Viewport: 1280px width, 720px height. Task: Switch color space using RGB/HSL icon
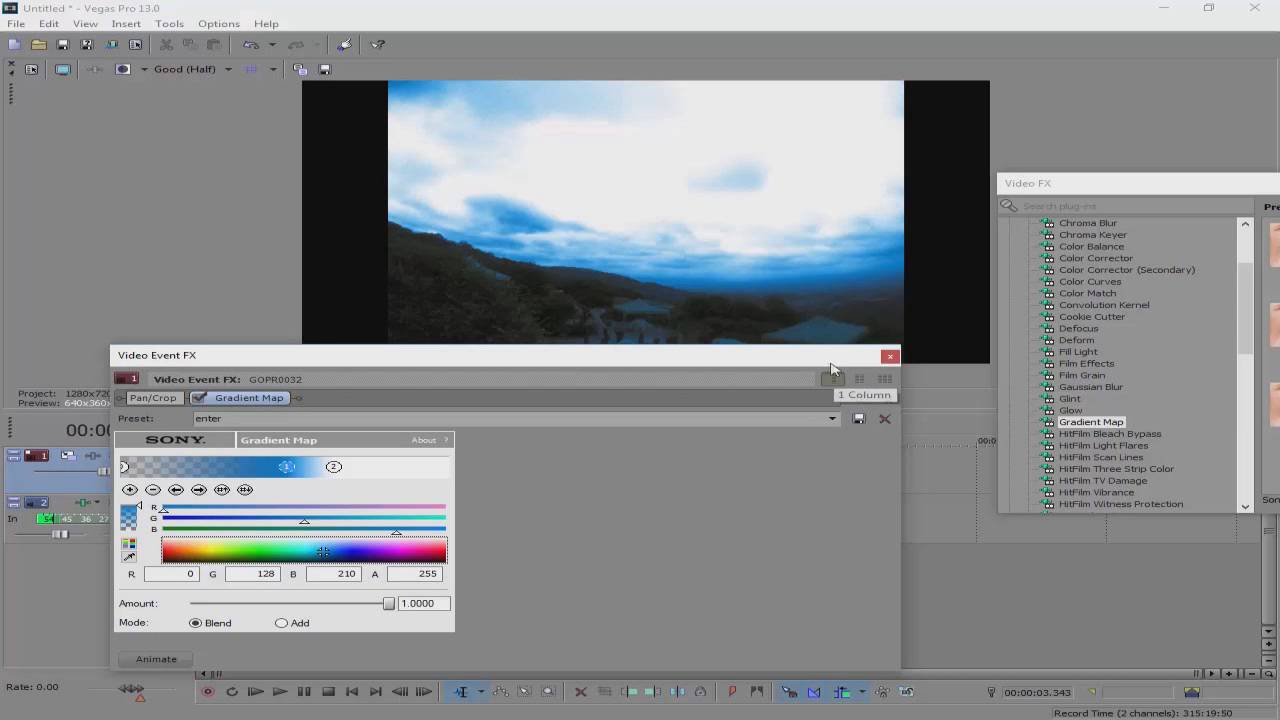coord(129,544)
